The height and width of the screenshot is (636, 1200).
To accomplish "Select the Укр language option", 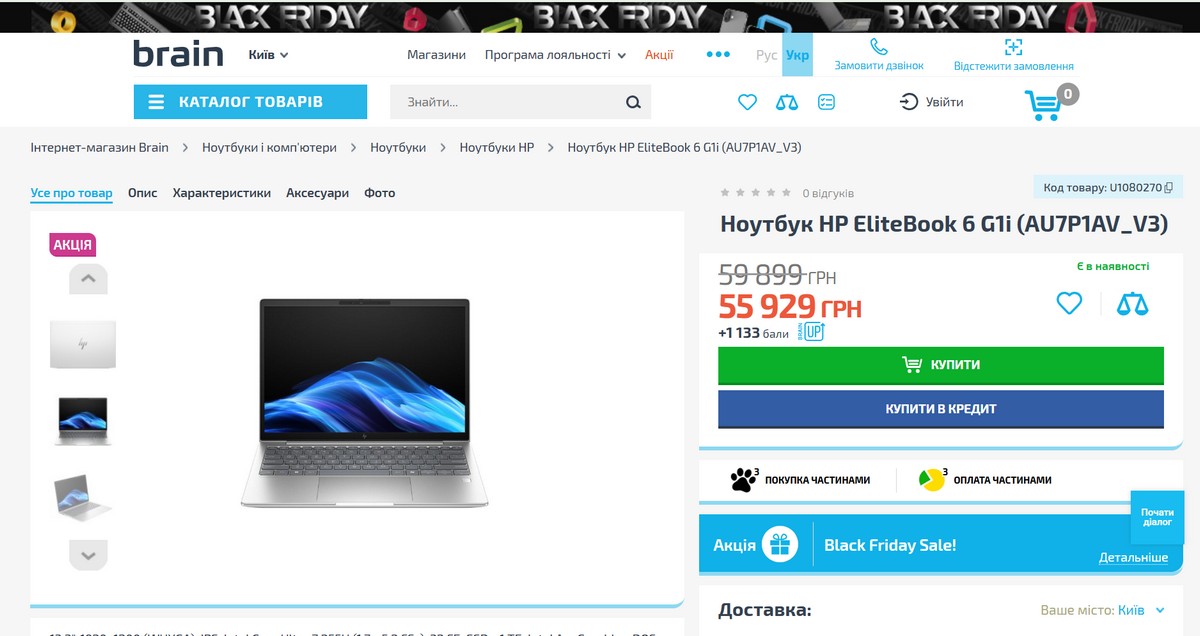I will (797, 55).
